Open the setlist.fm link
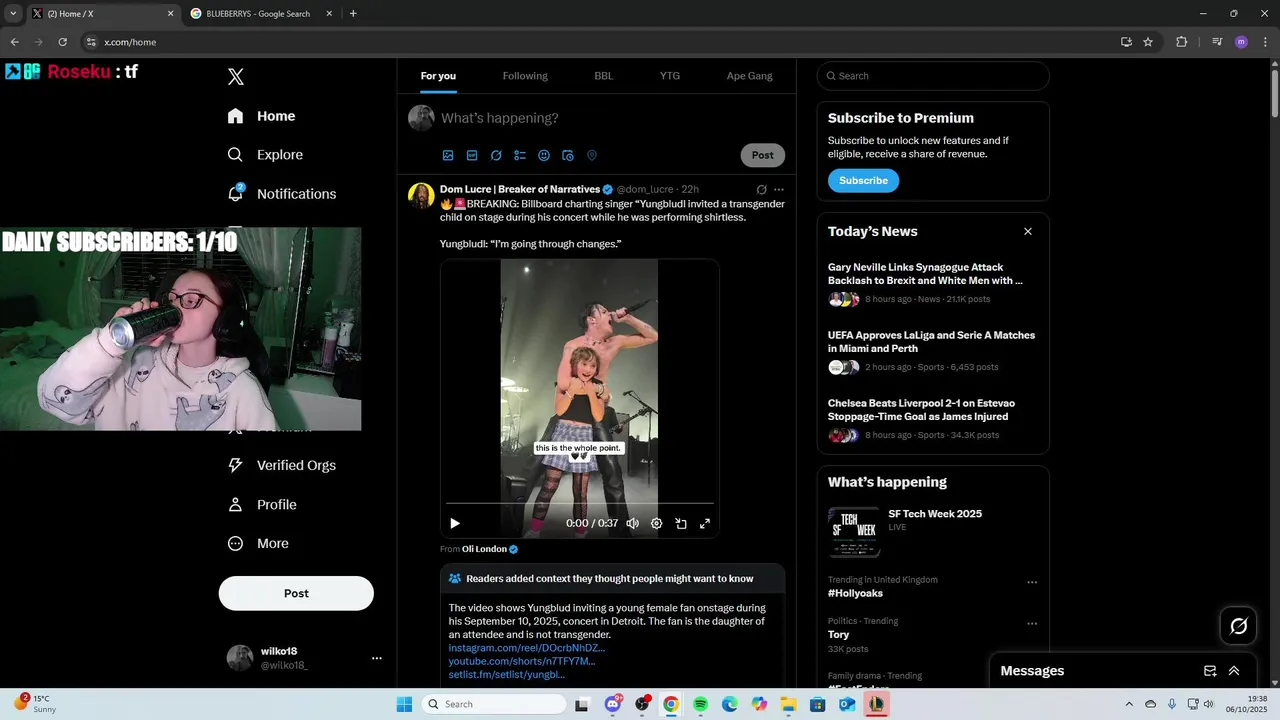The height and width of the screenshot is (720, 1280). [507, 675]
